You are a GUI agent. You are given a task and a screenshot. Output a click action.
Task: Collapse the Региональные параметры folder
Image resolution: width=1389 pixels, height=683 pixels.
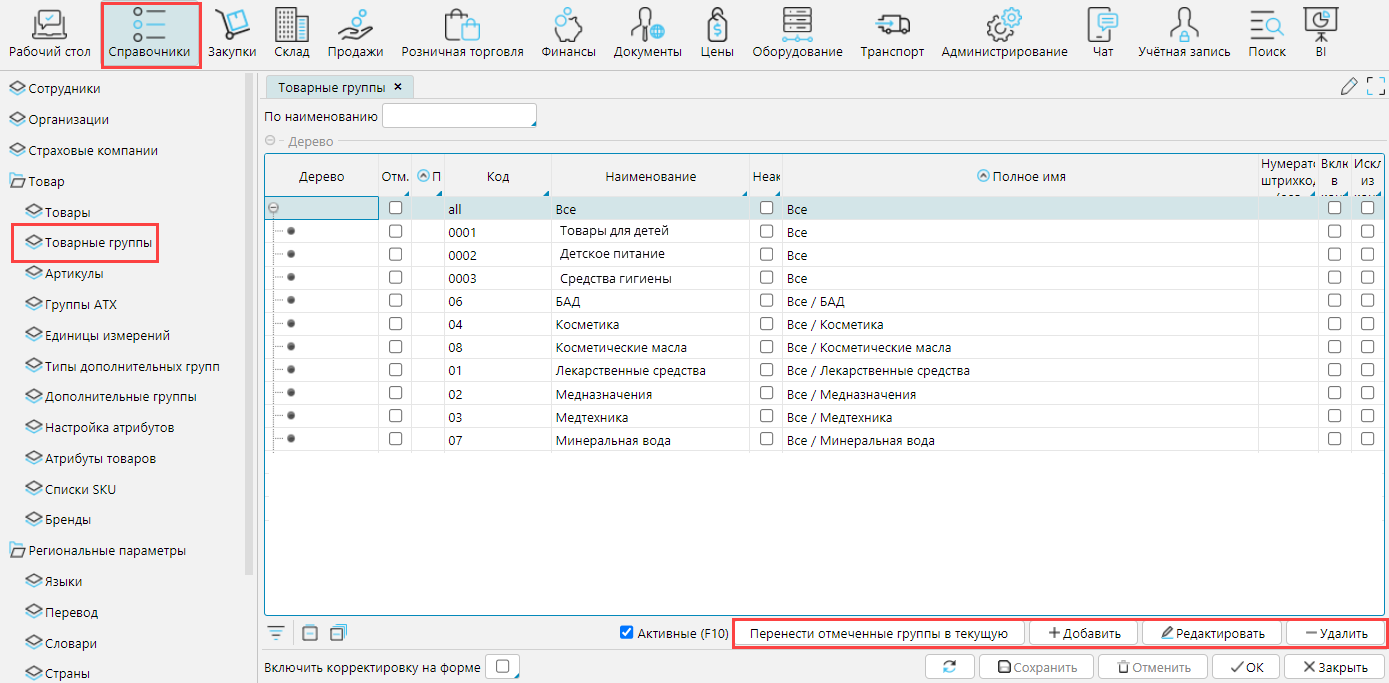click(x=17, y=551)
